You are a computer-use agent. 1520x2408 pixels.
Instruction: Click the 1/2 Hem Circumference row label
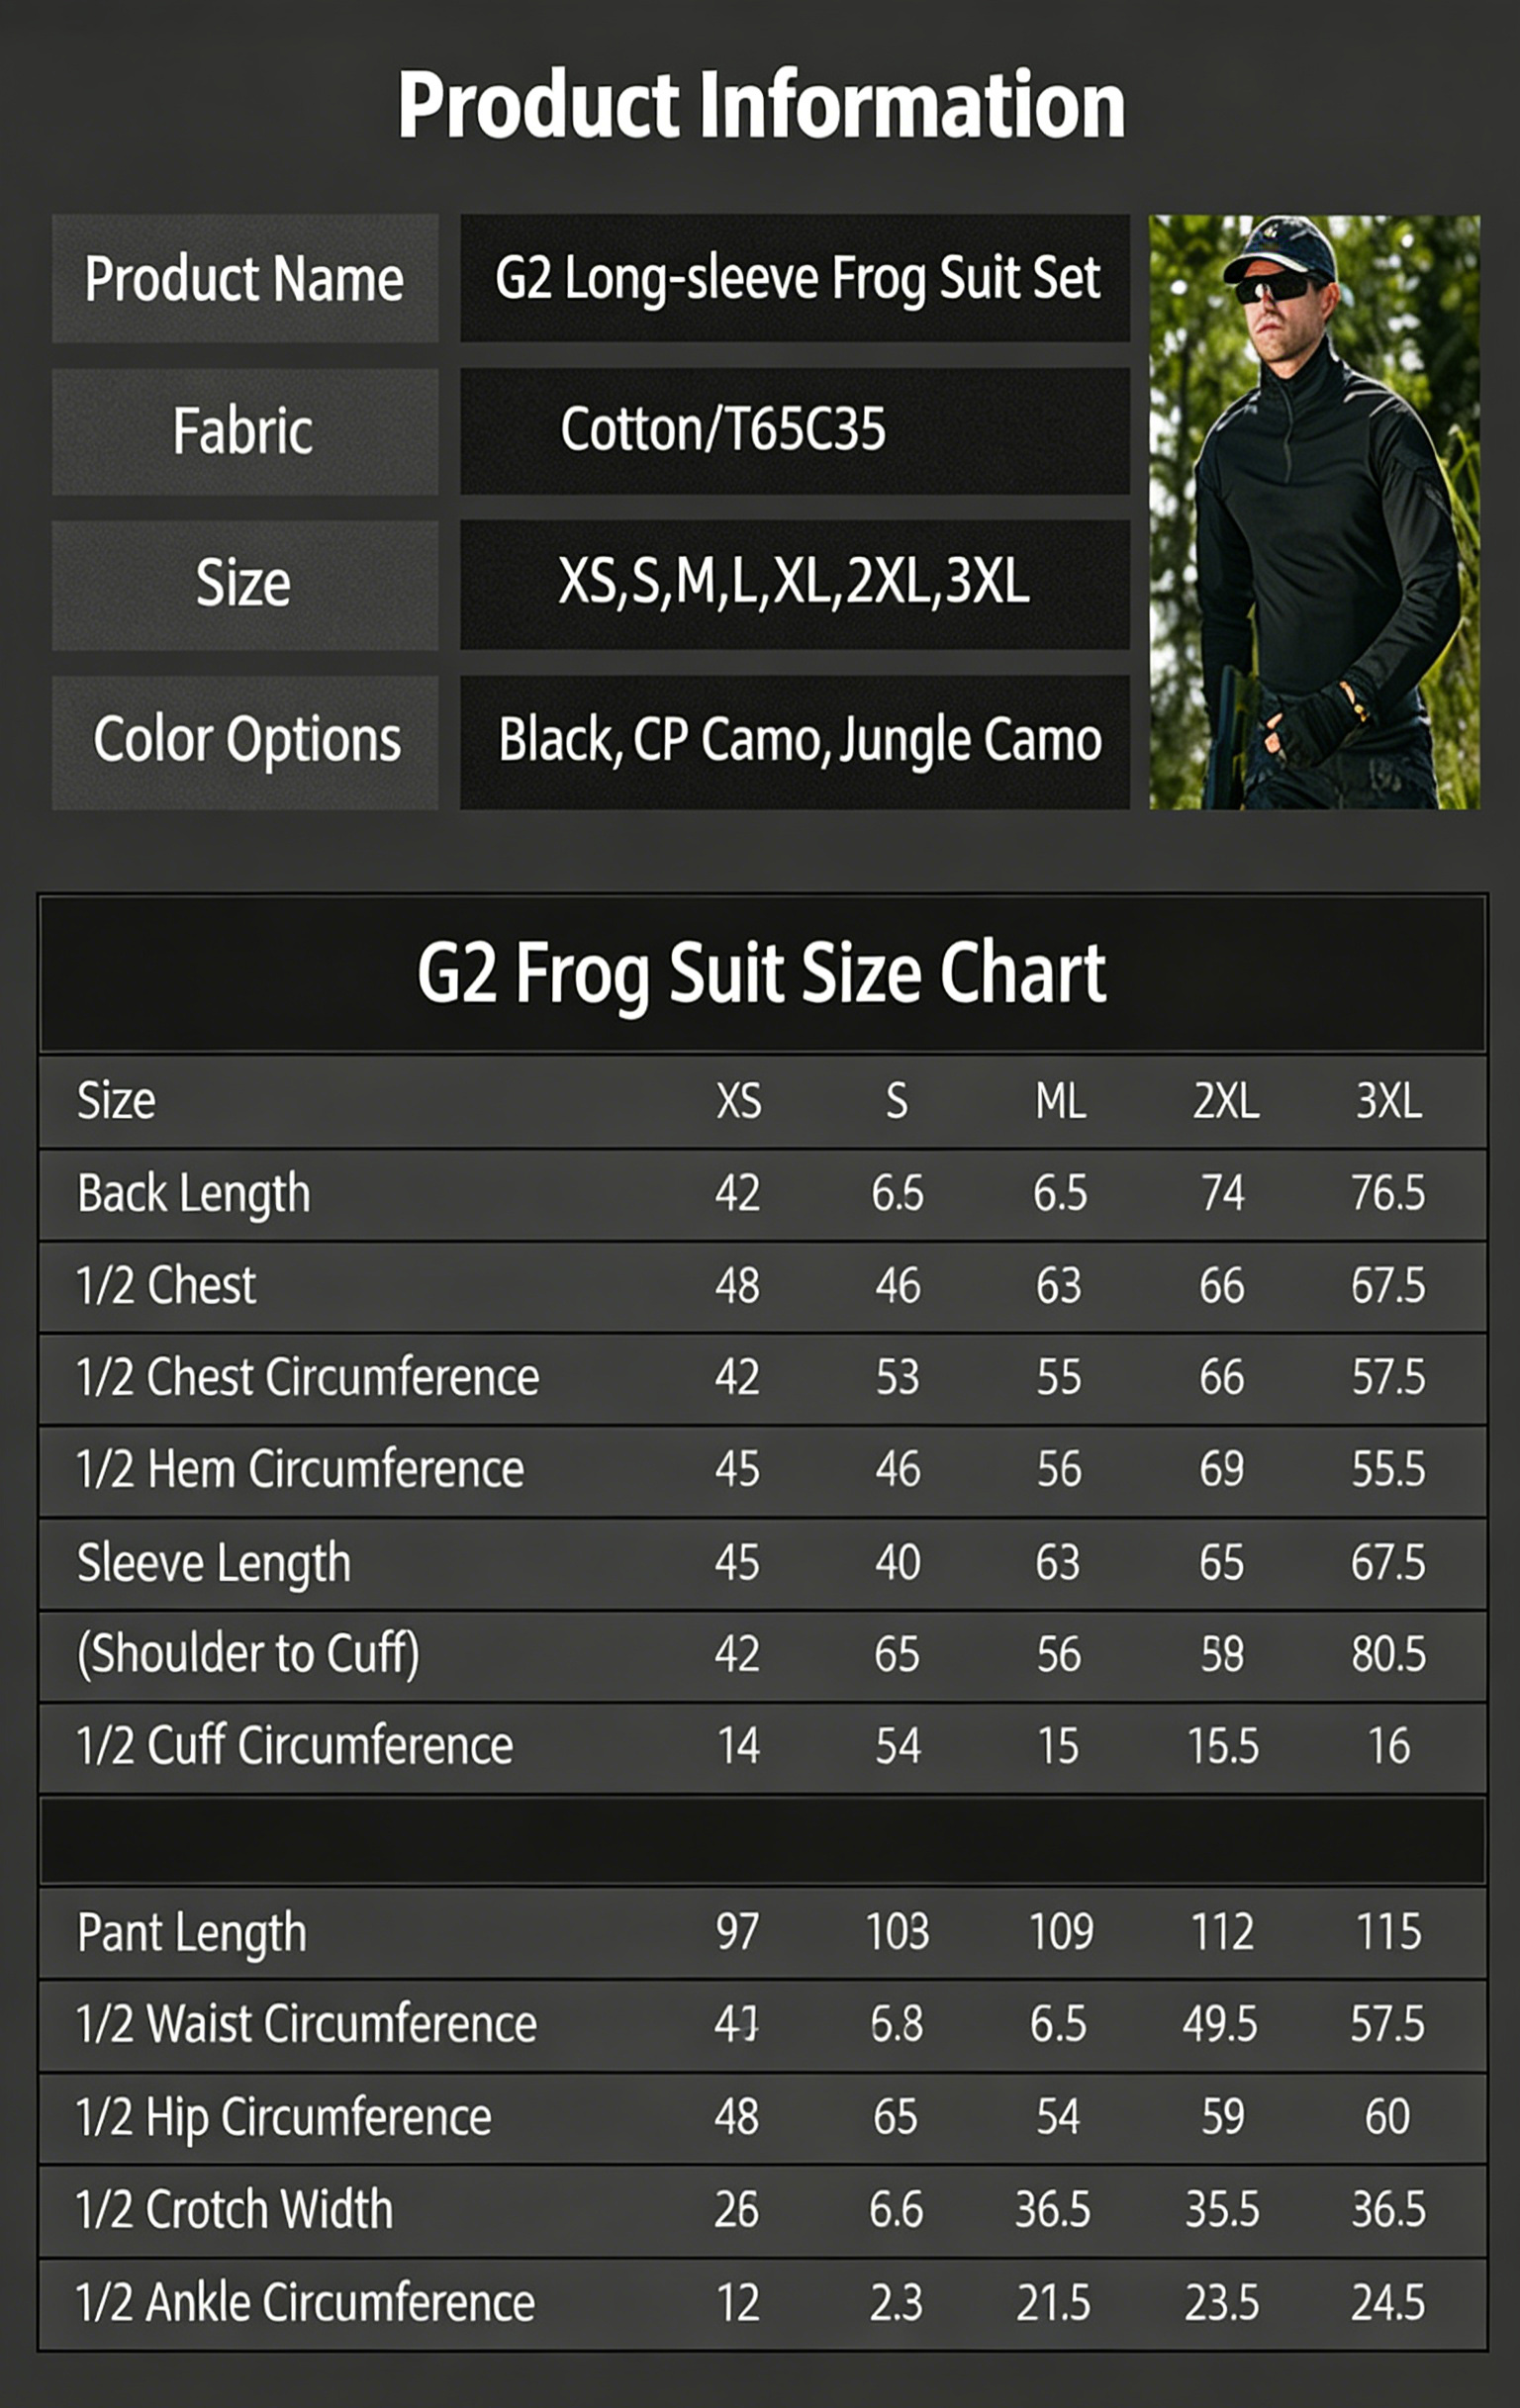(x=300, y=1470)
